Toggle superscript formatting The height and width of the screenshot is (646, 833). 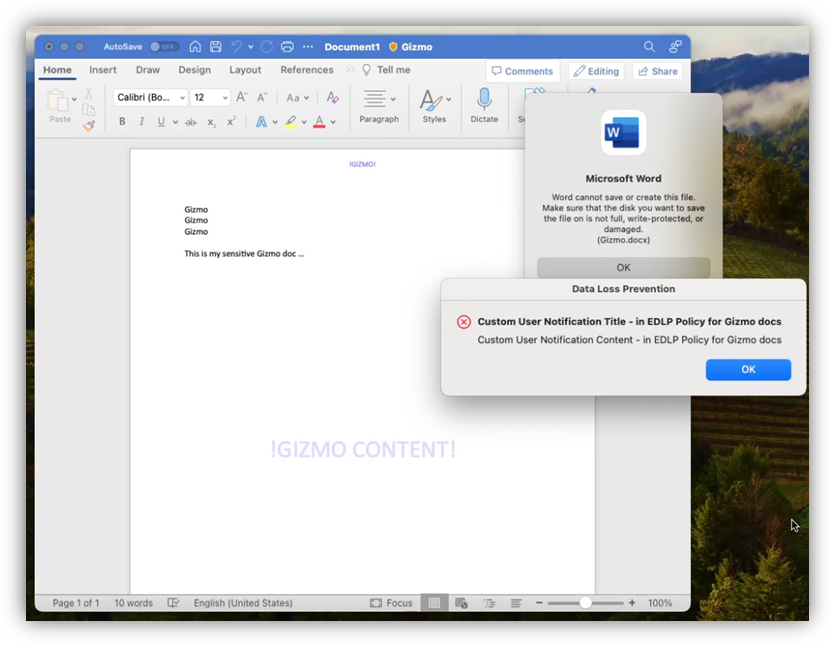[231, 122]
